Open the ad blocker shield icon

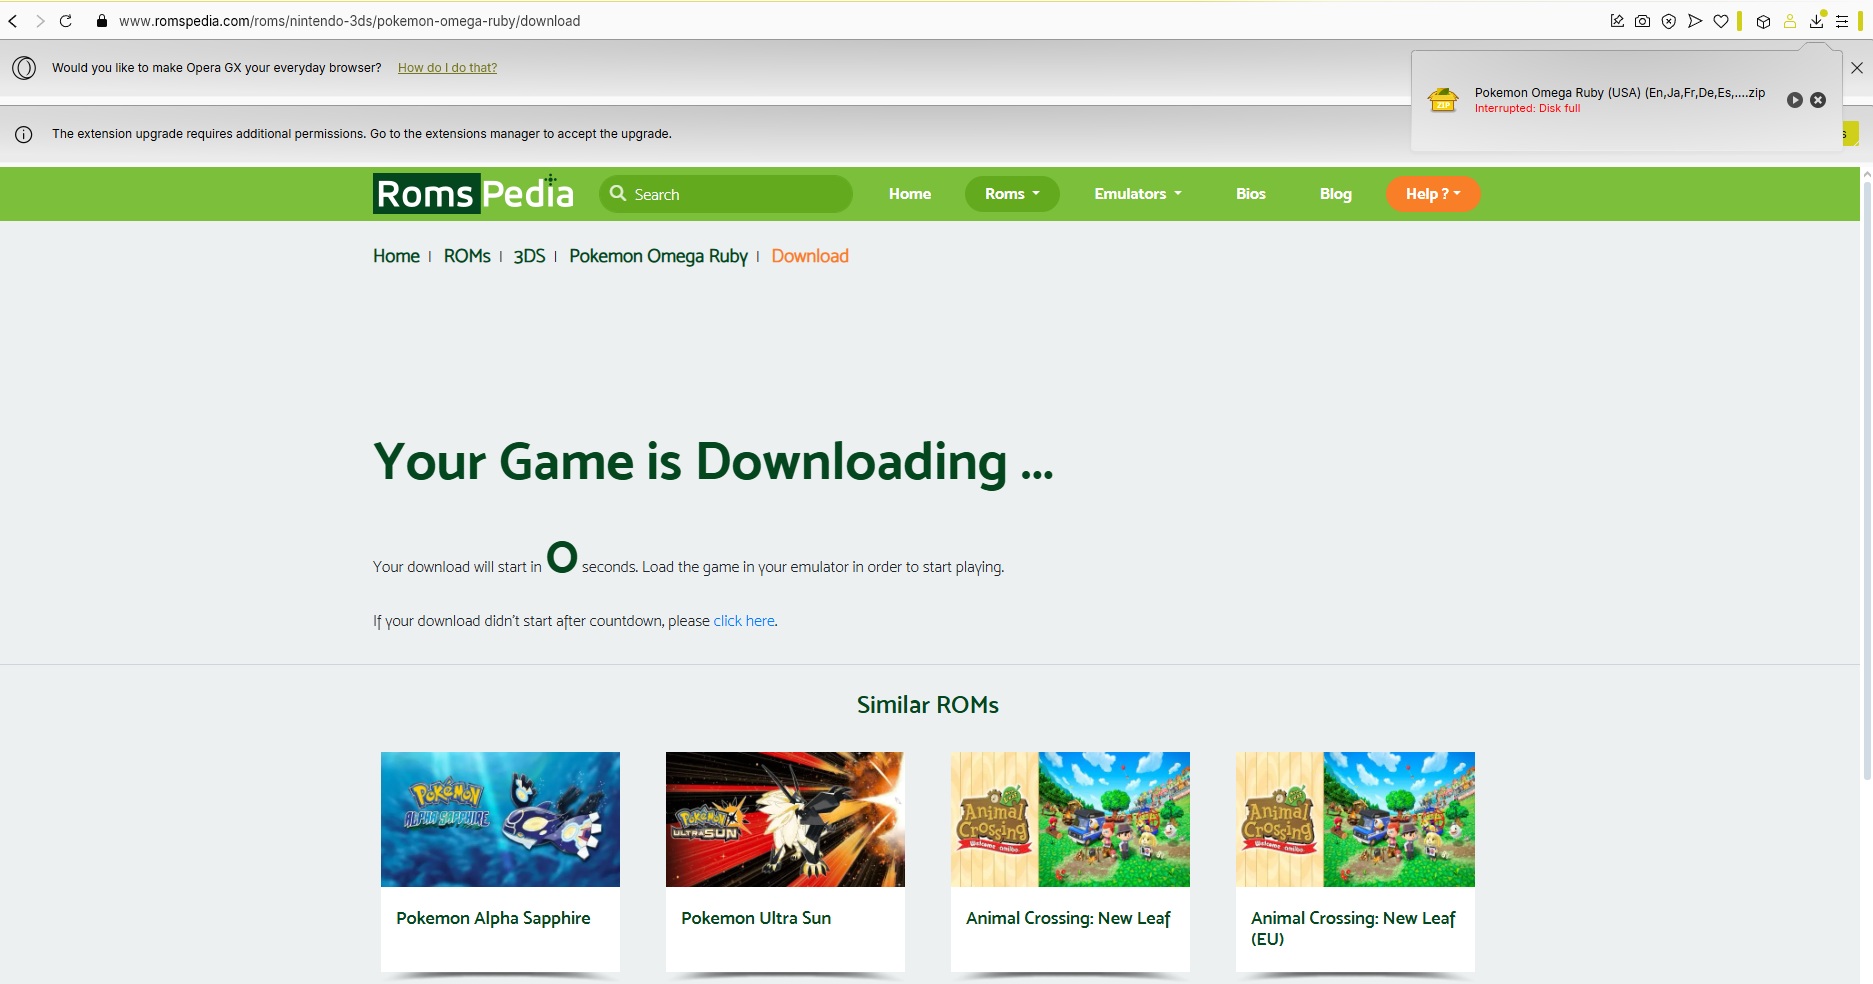pos(1668,21)
